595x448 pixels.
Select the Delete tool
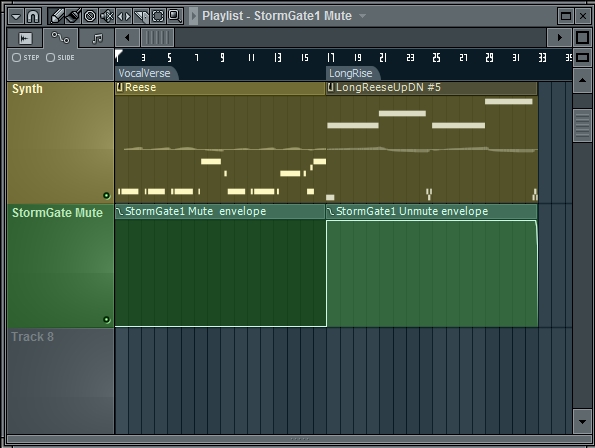click(x=90, y=16)
